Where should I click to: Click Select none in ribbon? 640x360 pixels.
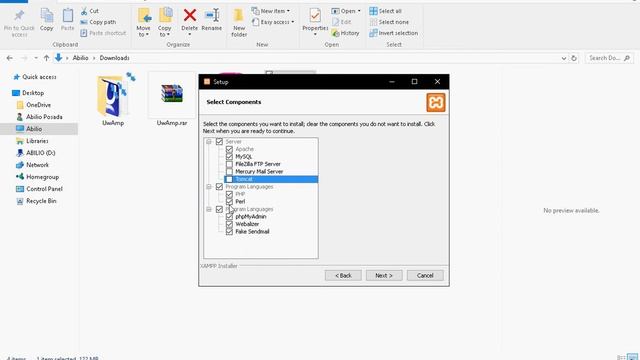(x=389, y=22)
